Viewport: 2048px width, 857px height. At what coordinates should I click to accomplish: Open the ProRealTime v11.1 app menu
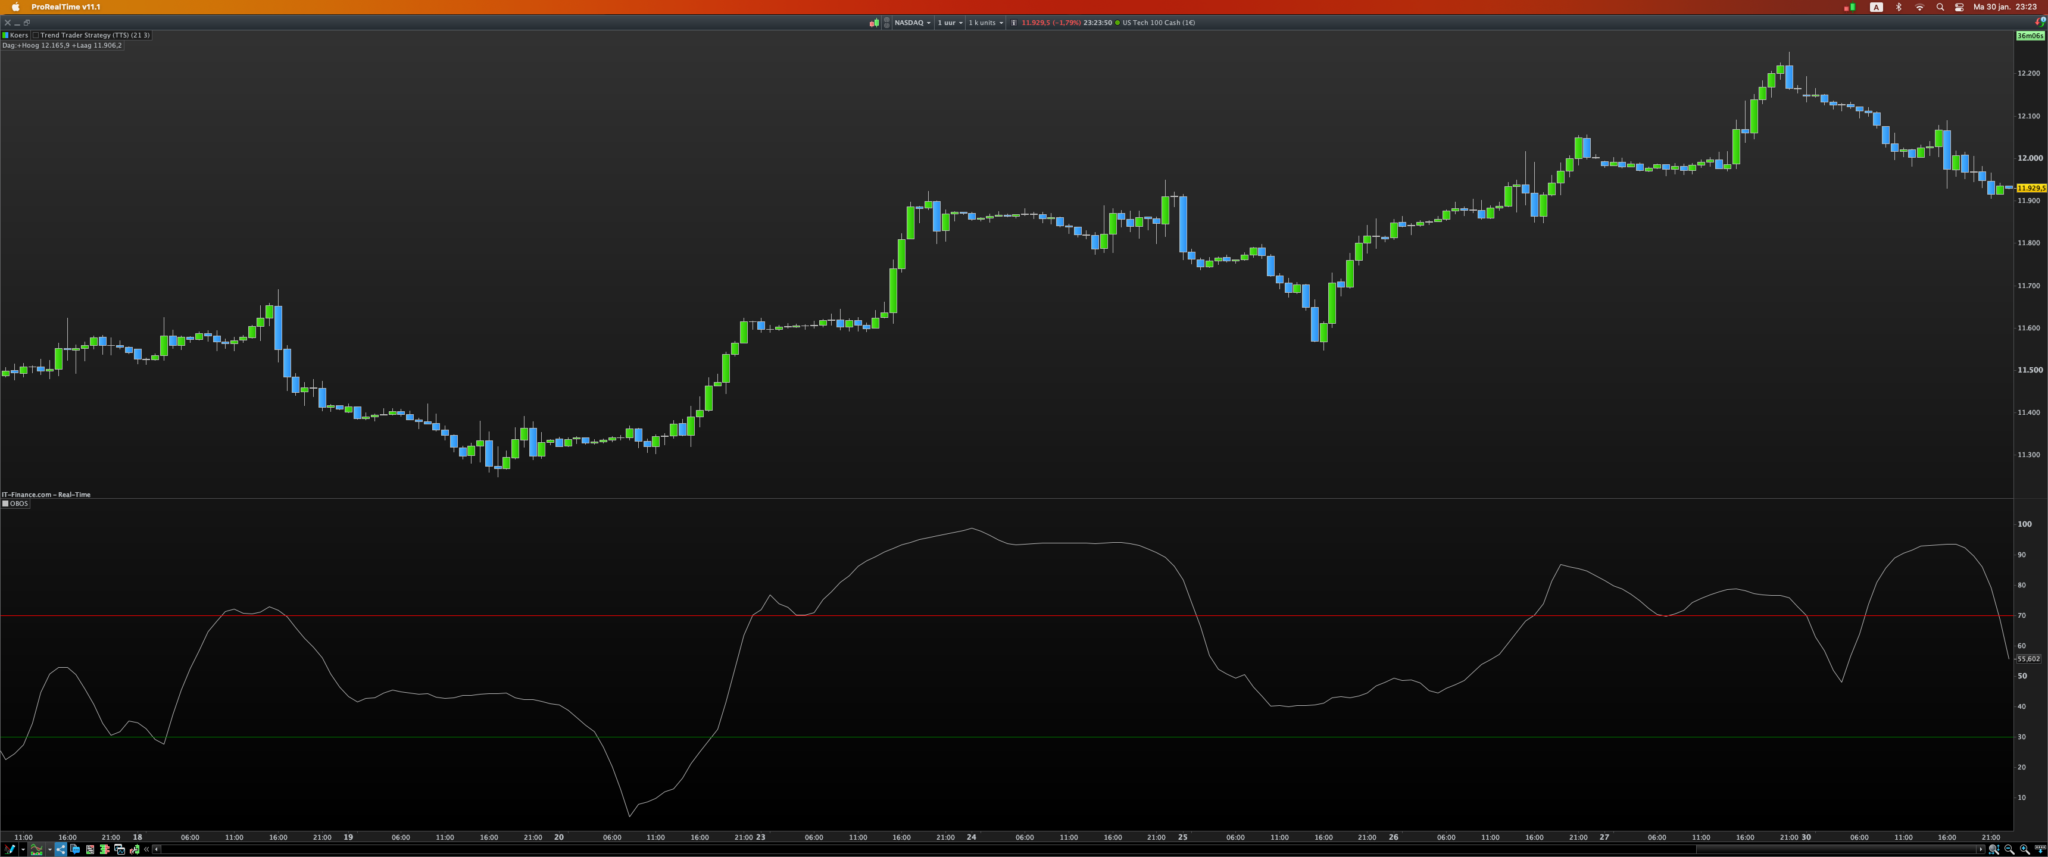coord(66,7)
